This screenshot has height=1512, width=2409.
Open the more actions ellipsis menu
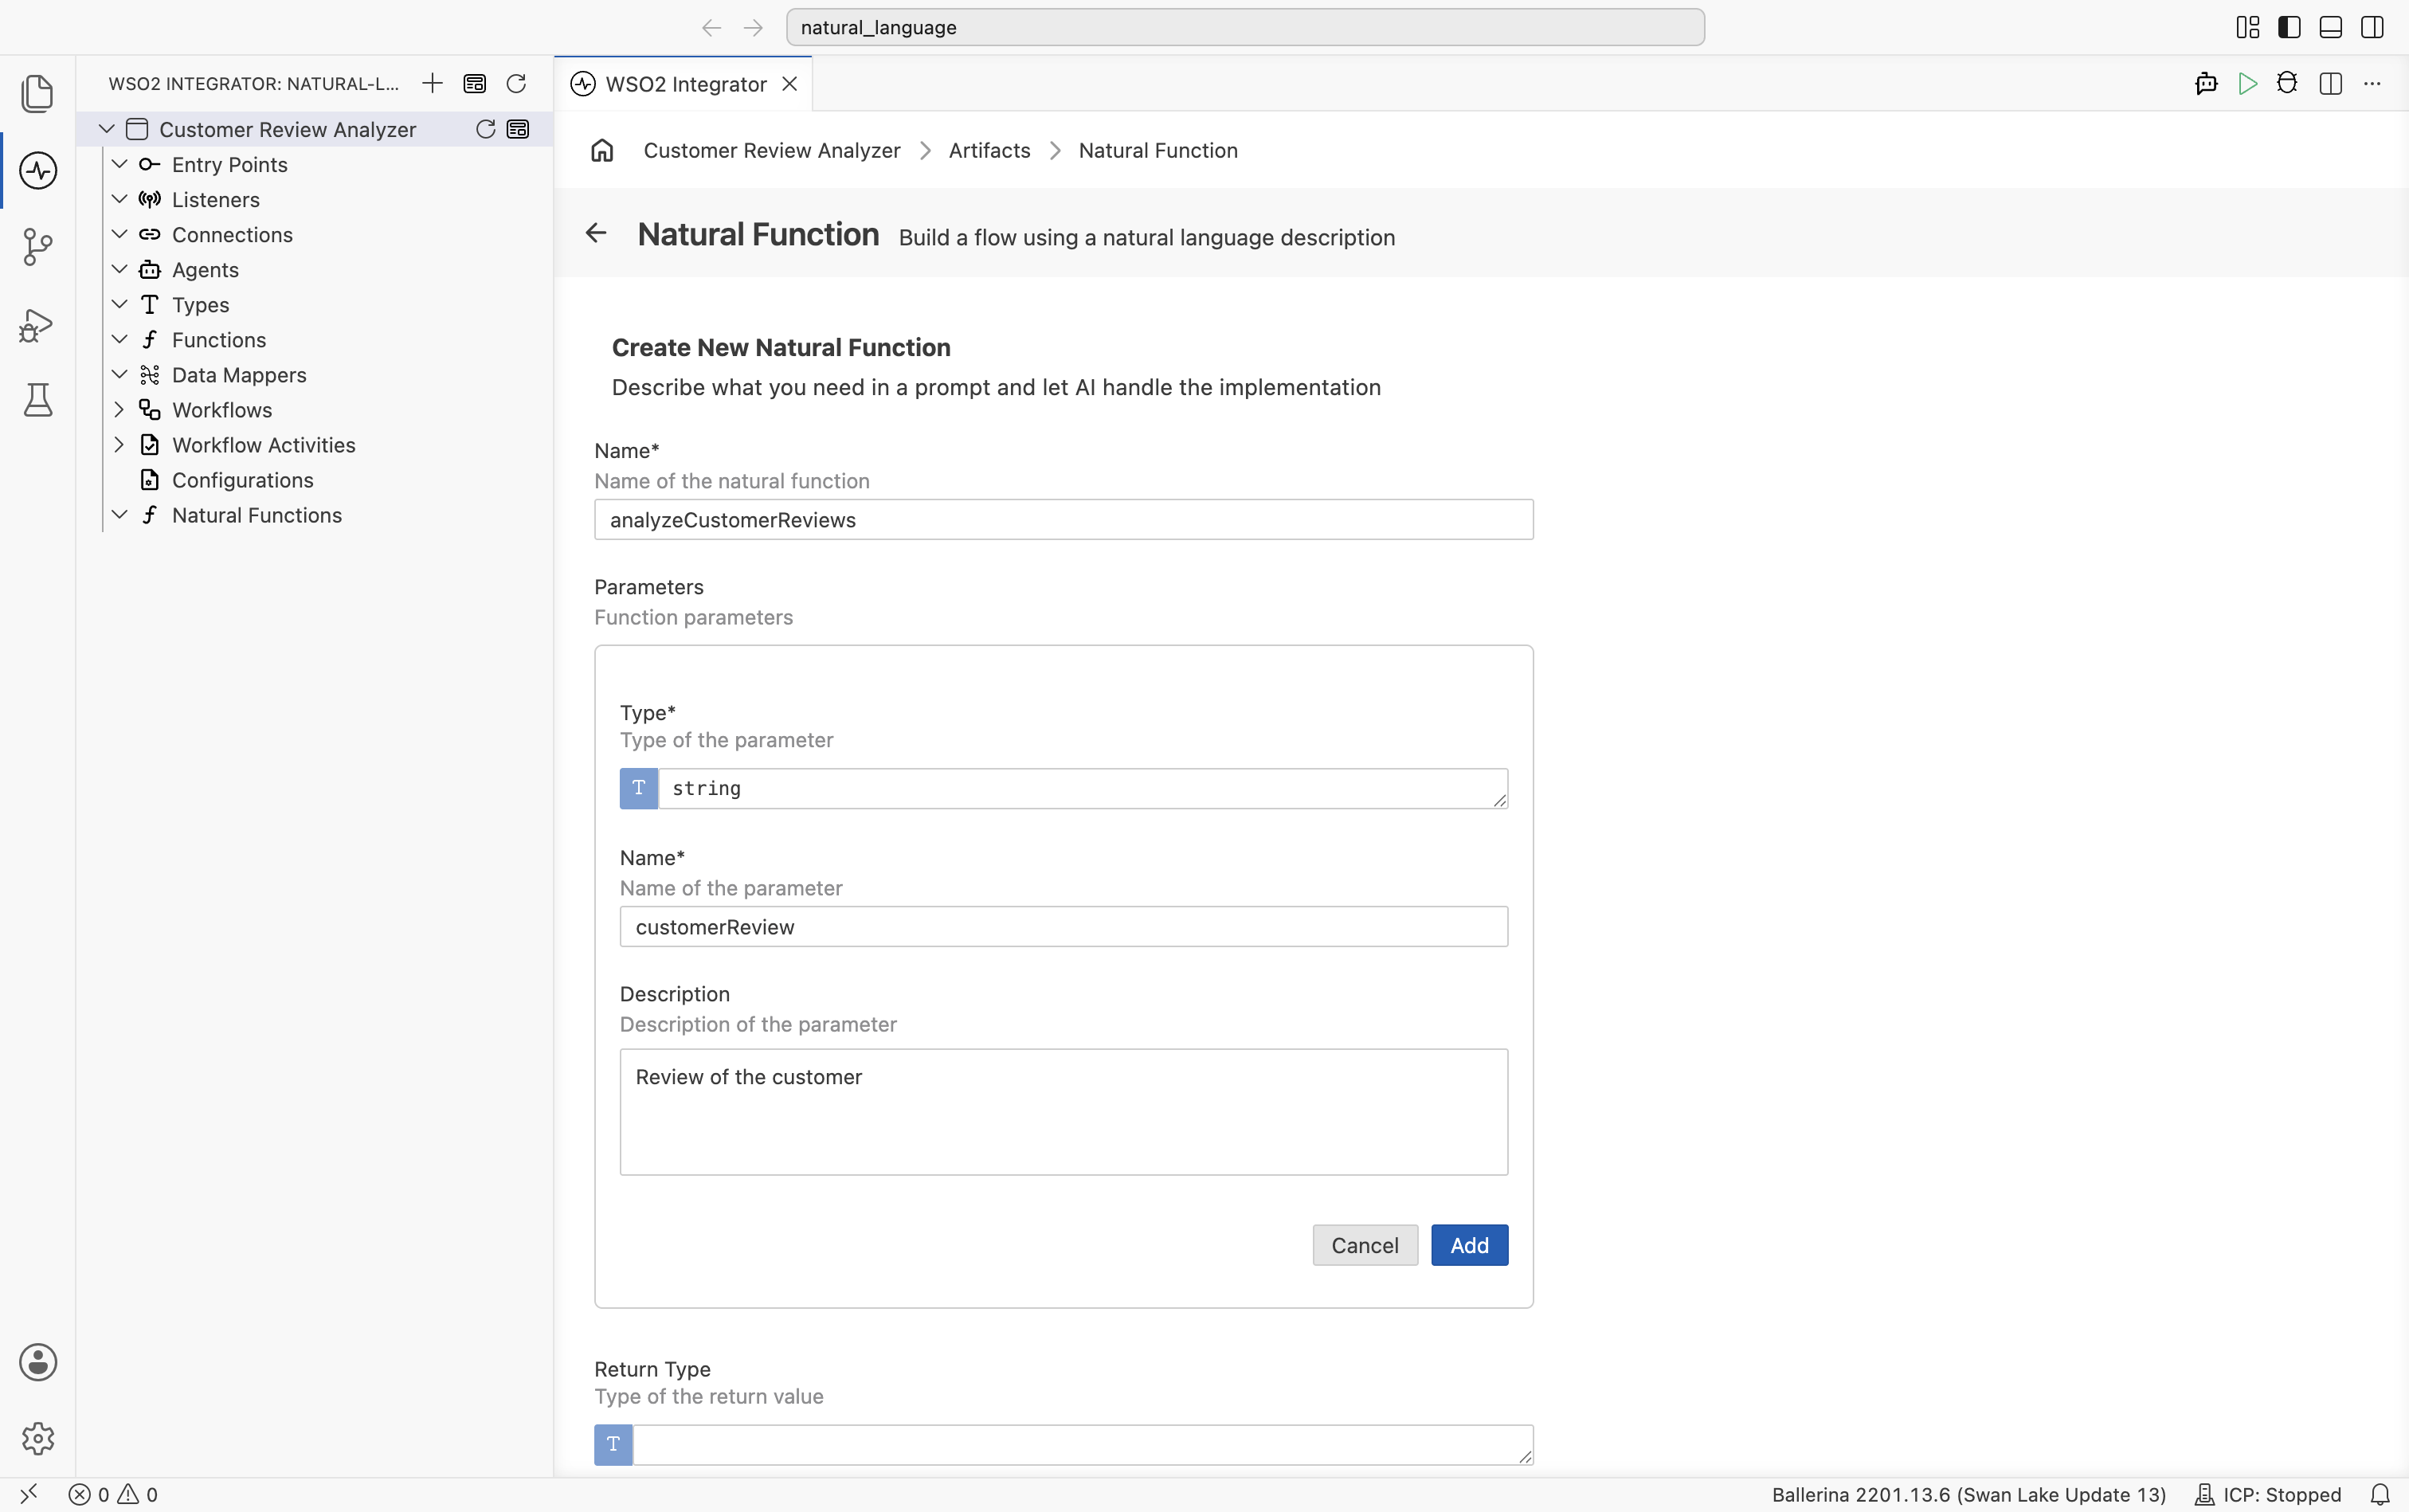2372,84
